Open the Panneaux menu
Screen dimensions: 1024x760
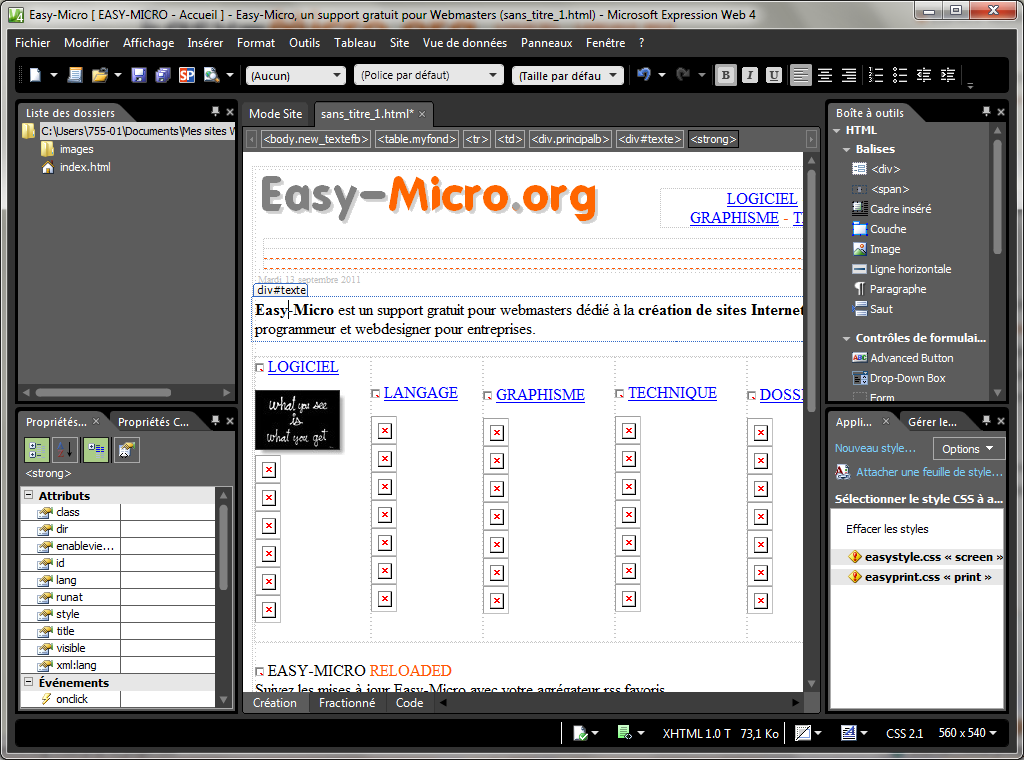[547, 42]
